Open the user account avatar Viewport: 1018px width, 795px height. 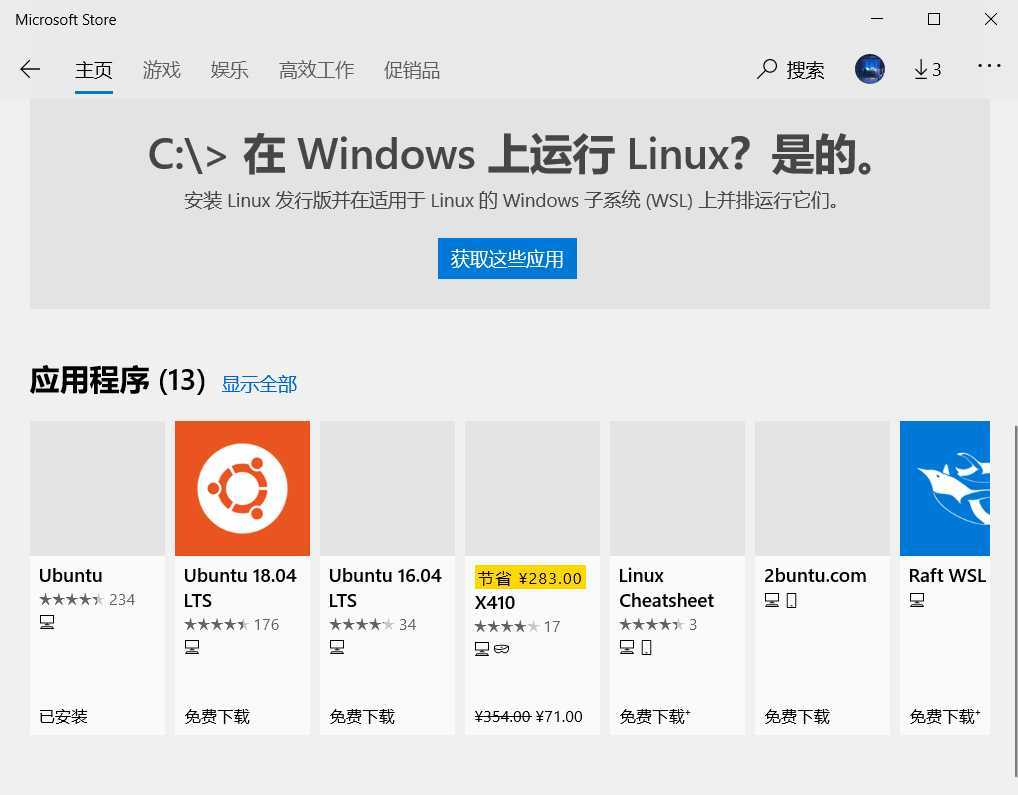[x=869, y=69]
